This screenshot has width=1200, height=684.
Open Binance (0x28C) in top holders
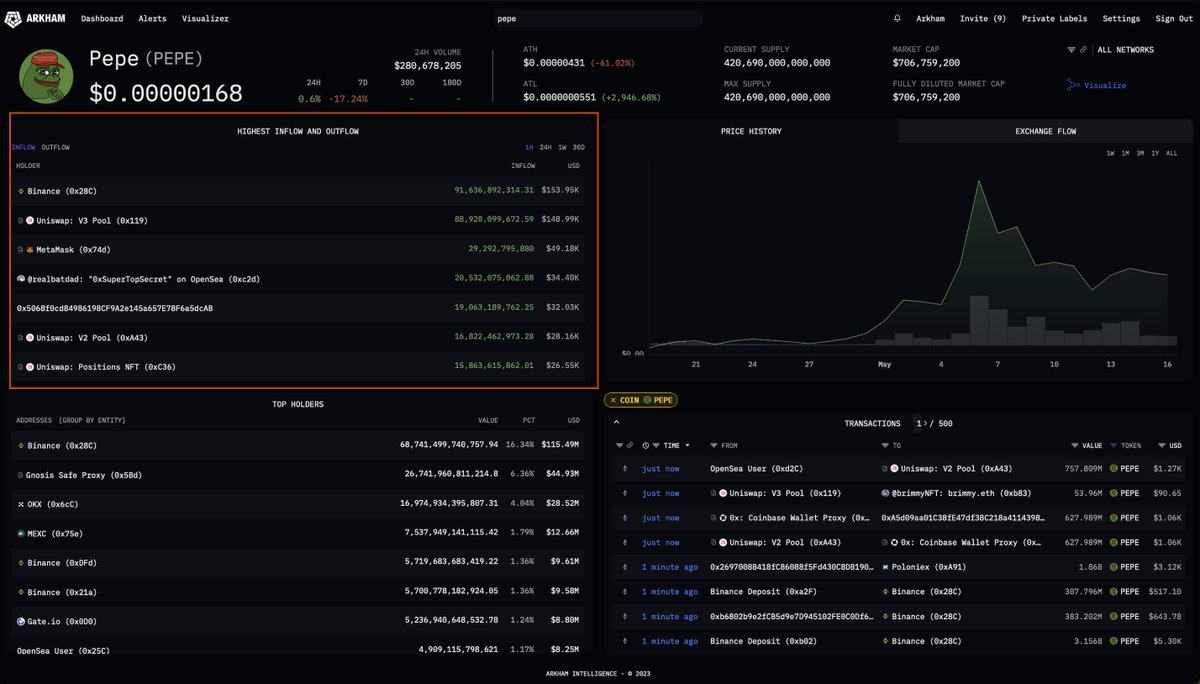click(x=62, y=445)
